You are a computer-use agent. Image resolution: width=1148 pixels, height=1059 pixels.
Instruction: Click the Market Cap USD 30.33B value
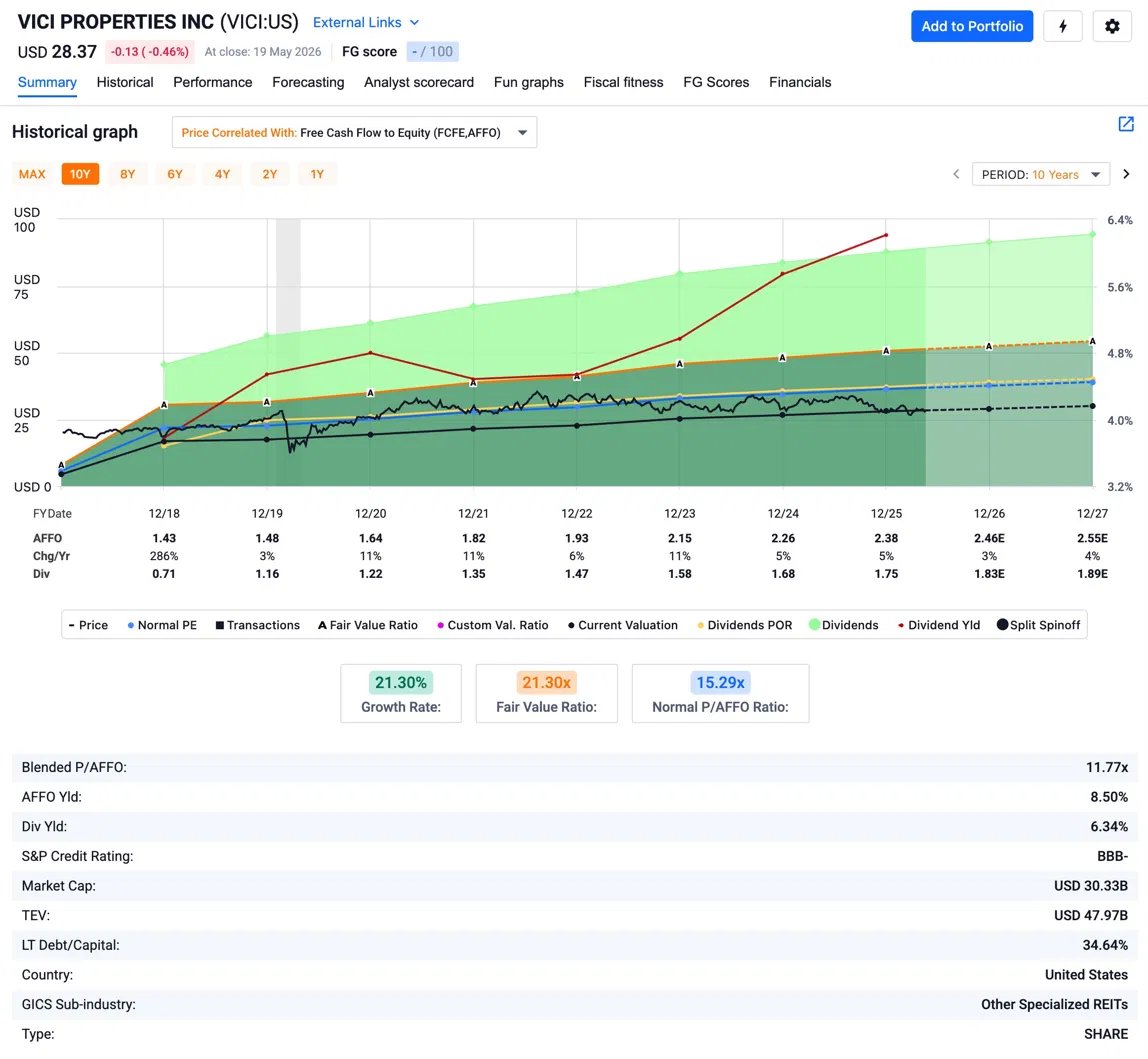[x=1090, y=886]
